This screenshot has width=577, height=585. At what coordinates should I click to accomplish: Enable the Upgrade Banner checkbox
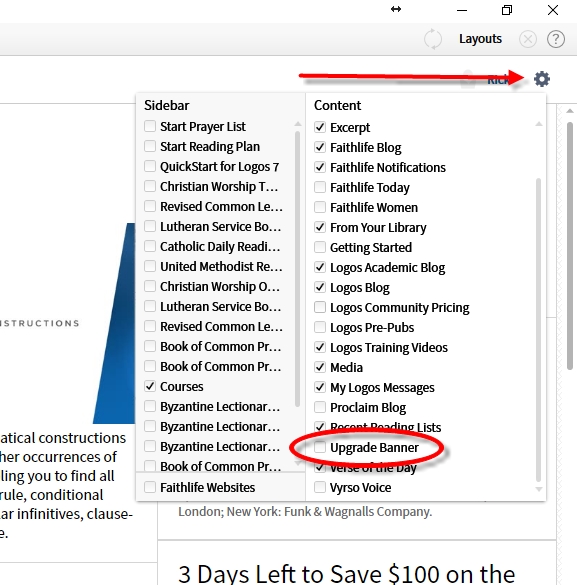320,447
